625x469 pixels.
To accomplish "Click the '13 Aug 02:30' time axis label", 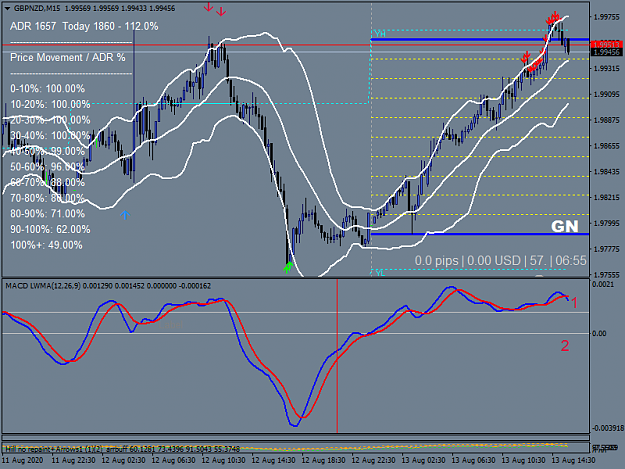I will (x=424, y=461).
